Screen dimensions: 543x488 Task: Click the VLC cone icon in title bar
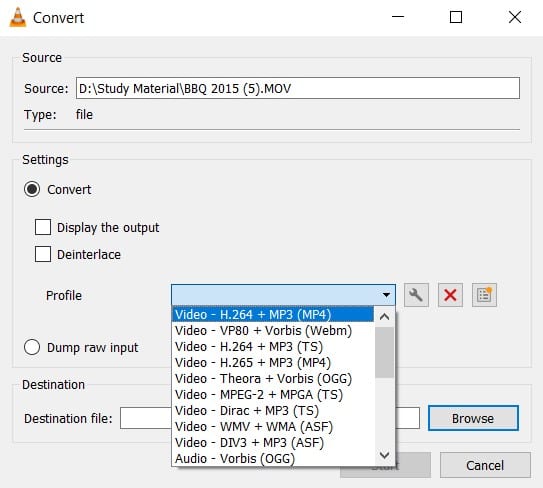click(x=18, y=17)
